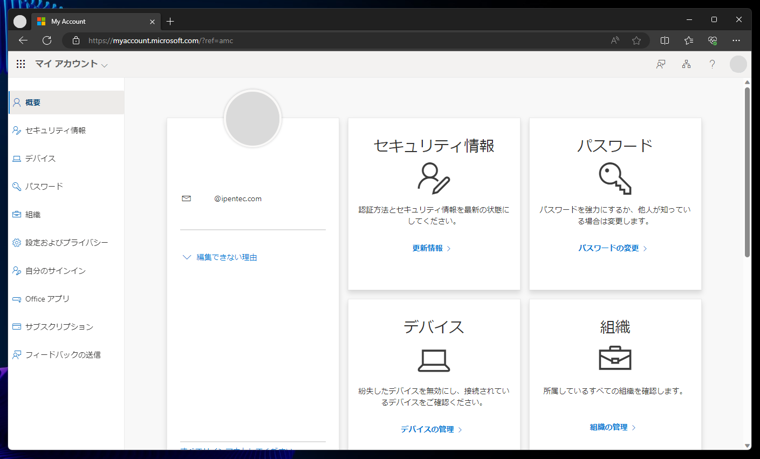Click the 更新情報 link

tap(431, 248)
